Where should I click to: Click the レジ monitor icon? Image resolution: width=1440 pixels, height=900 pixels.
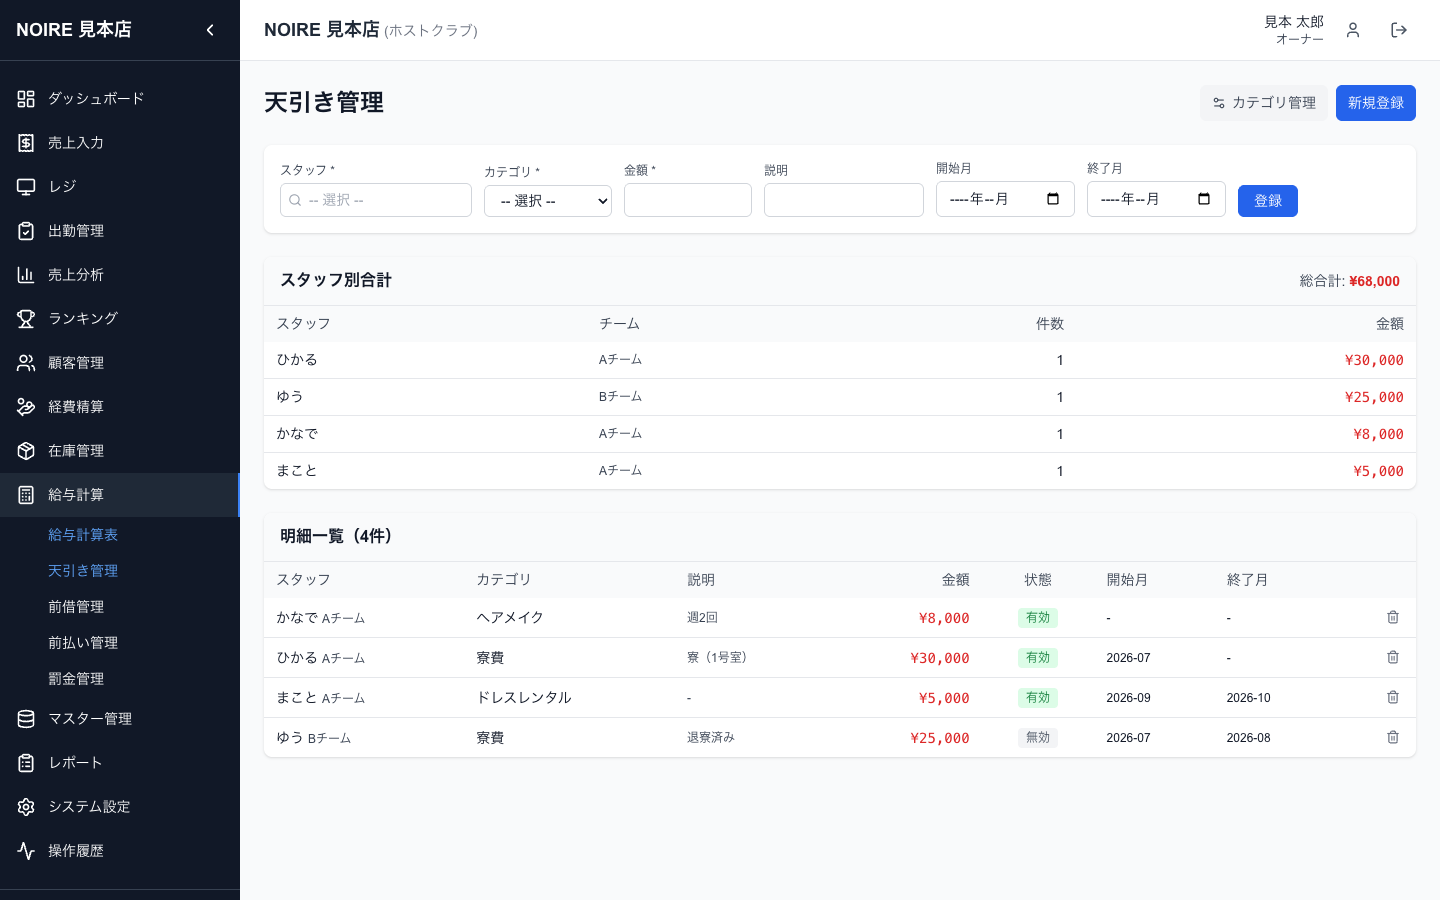(x=26, y=187)
